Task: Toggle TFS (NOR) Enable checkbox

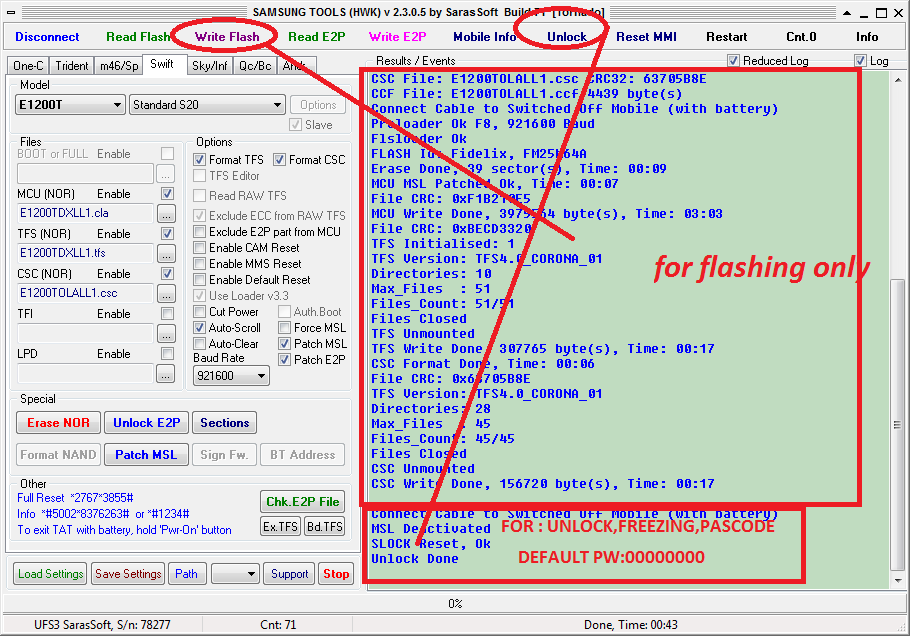Action: (167, 234)
